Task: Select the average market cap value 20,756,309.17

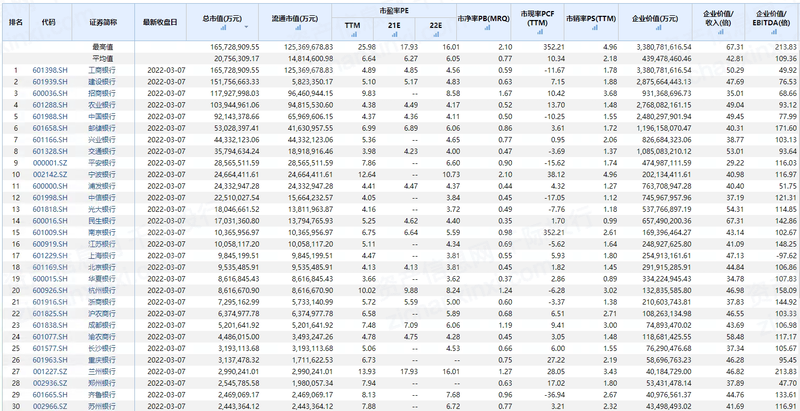Action: tap(235, 59)
